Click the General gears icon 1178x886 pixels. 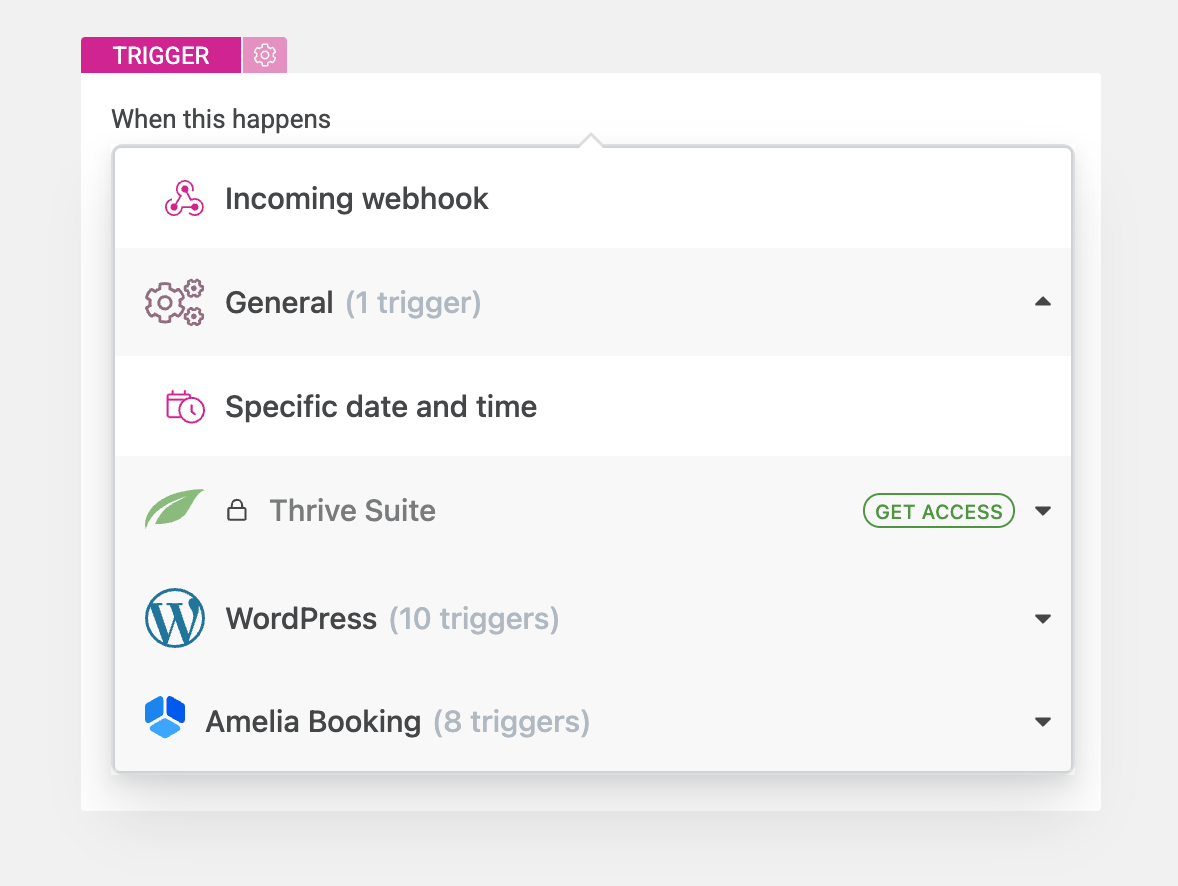point(175,302)
